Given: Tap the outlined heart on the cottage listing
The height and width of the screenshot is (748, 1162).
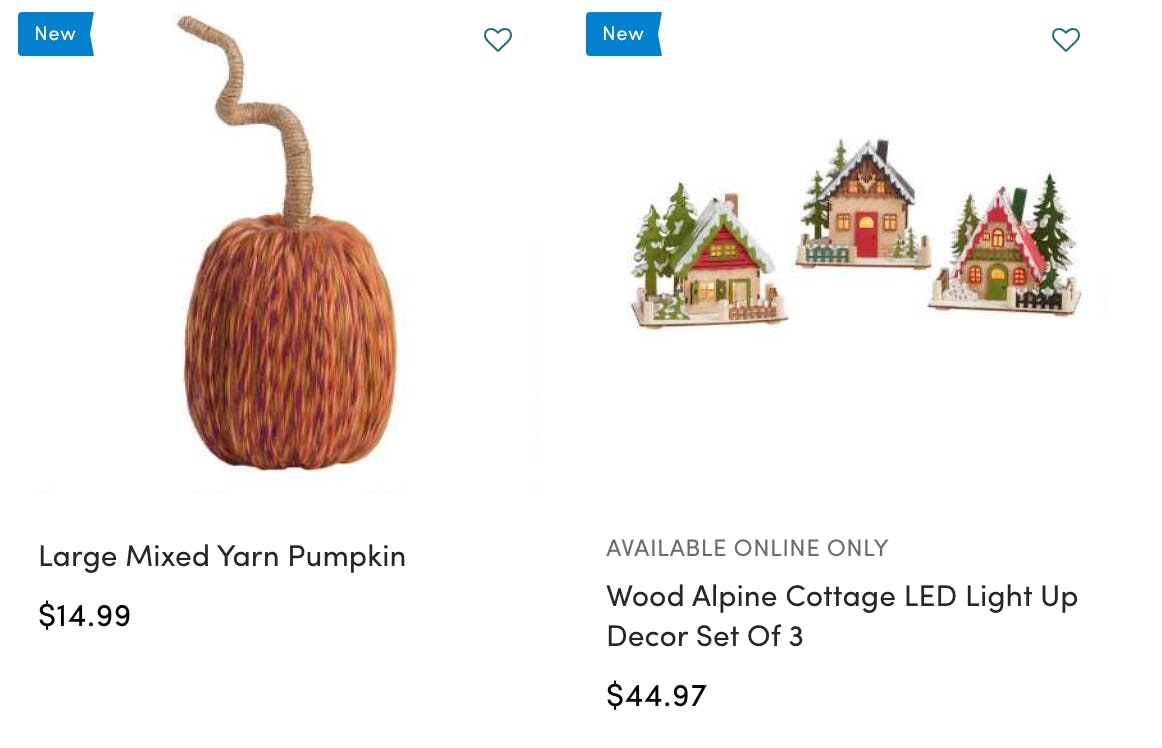Looking at the screenshot, I should 1065,40.
